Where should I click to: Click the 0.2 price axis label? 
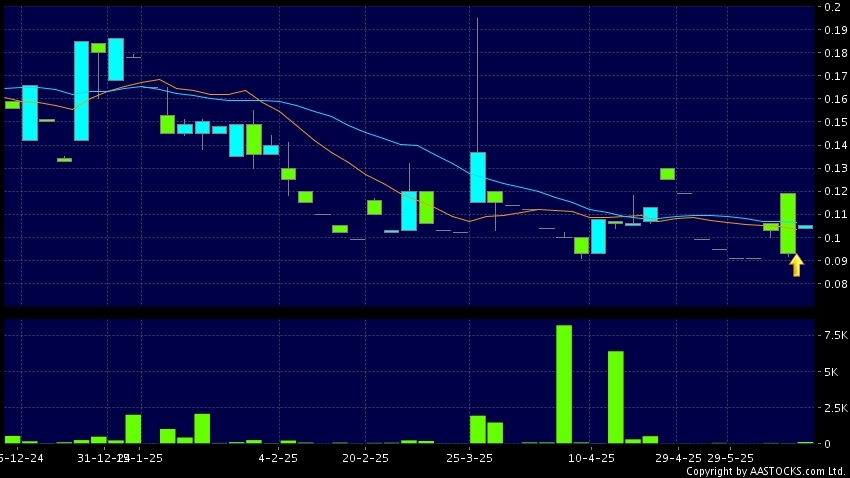point(833,7)
